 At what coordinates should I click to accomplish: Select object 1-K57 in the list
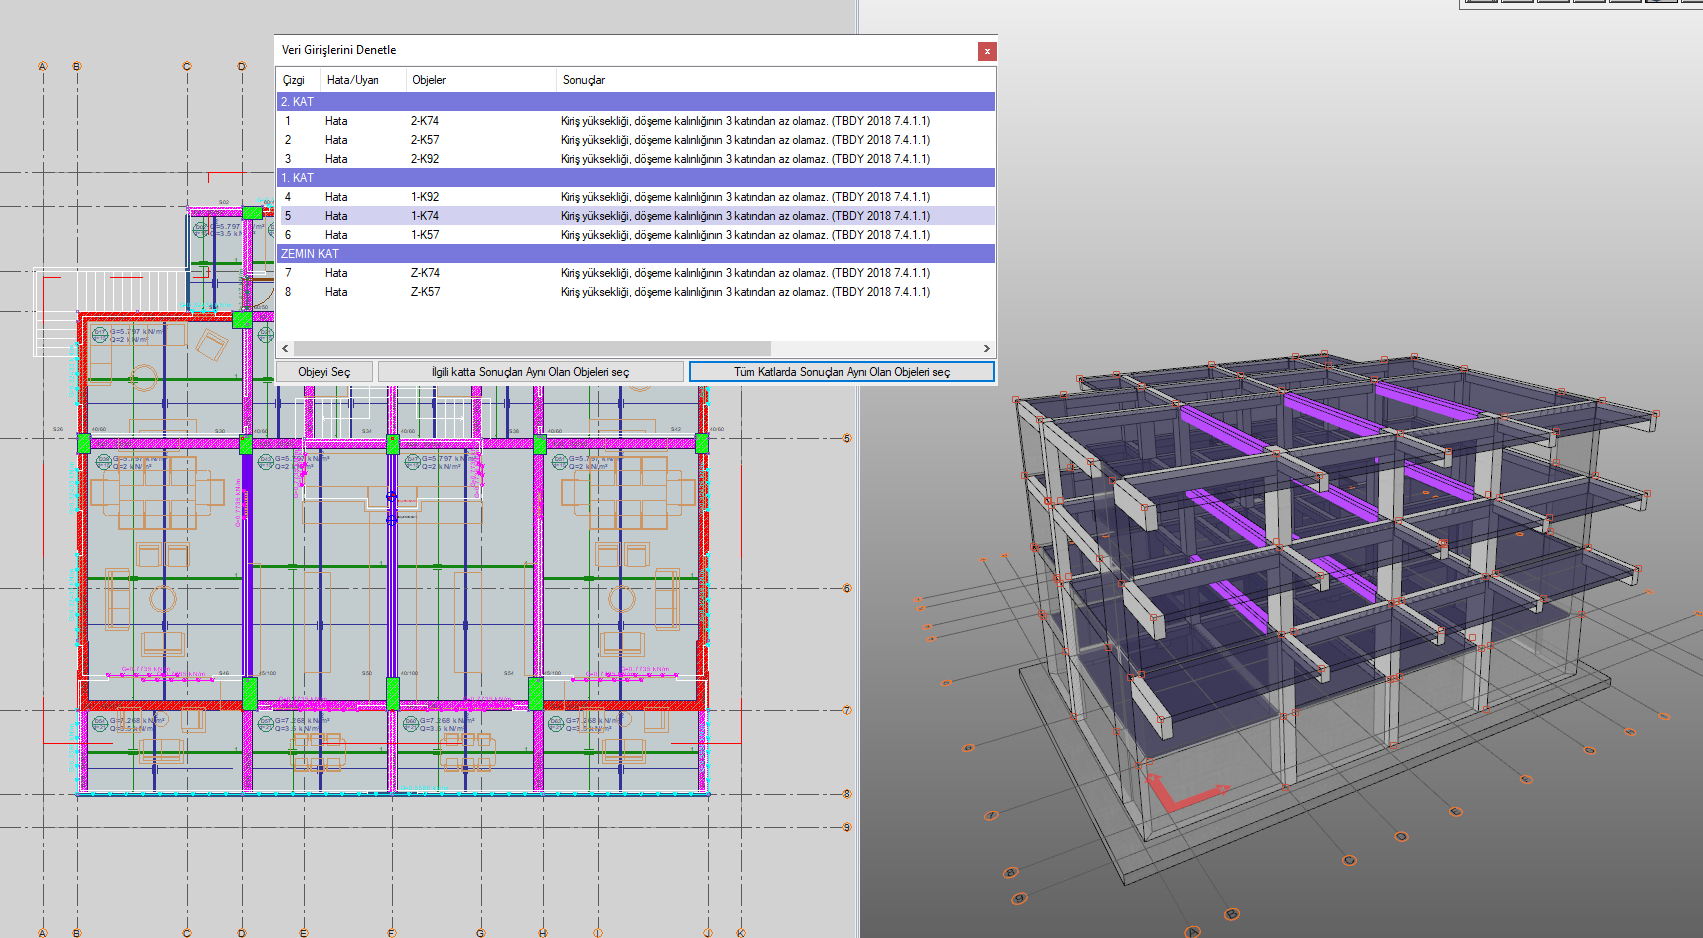pos(424,235)
